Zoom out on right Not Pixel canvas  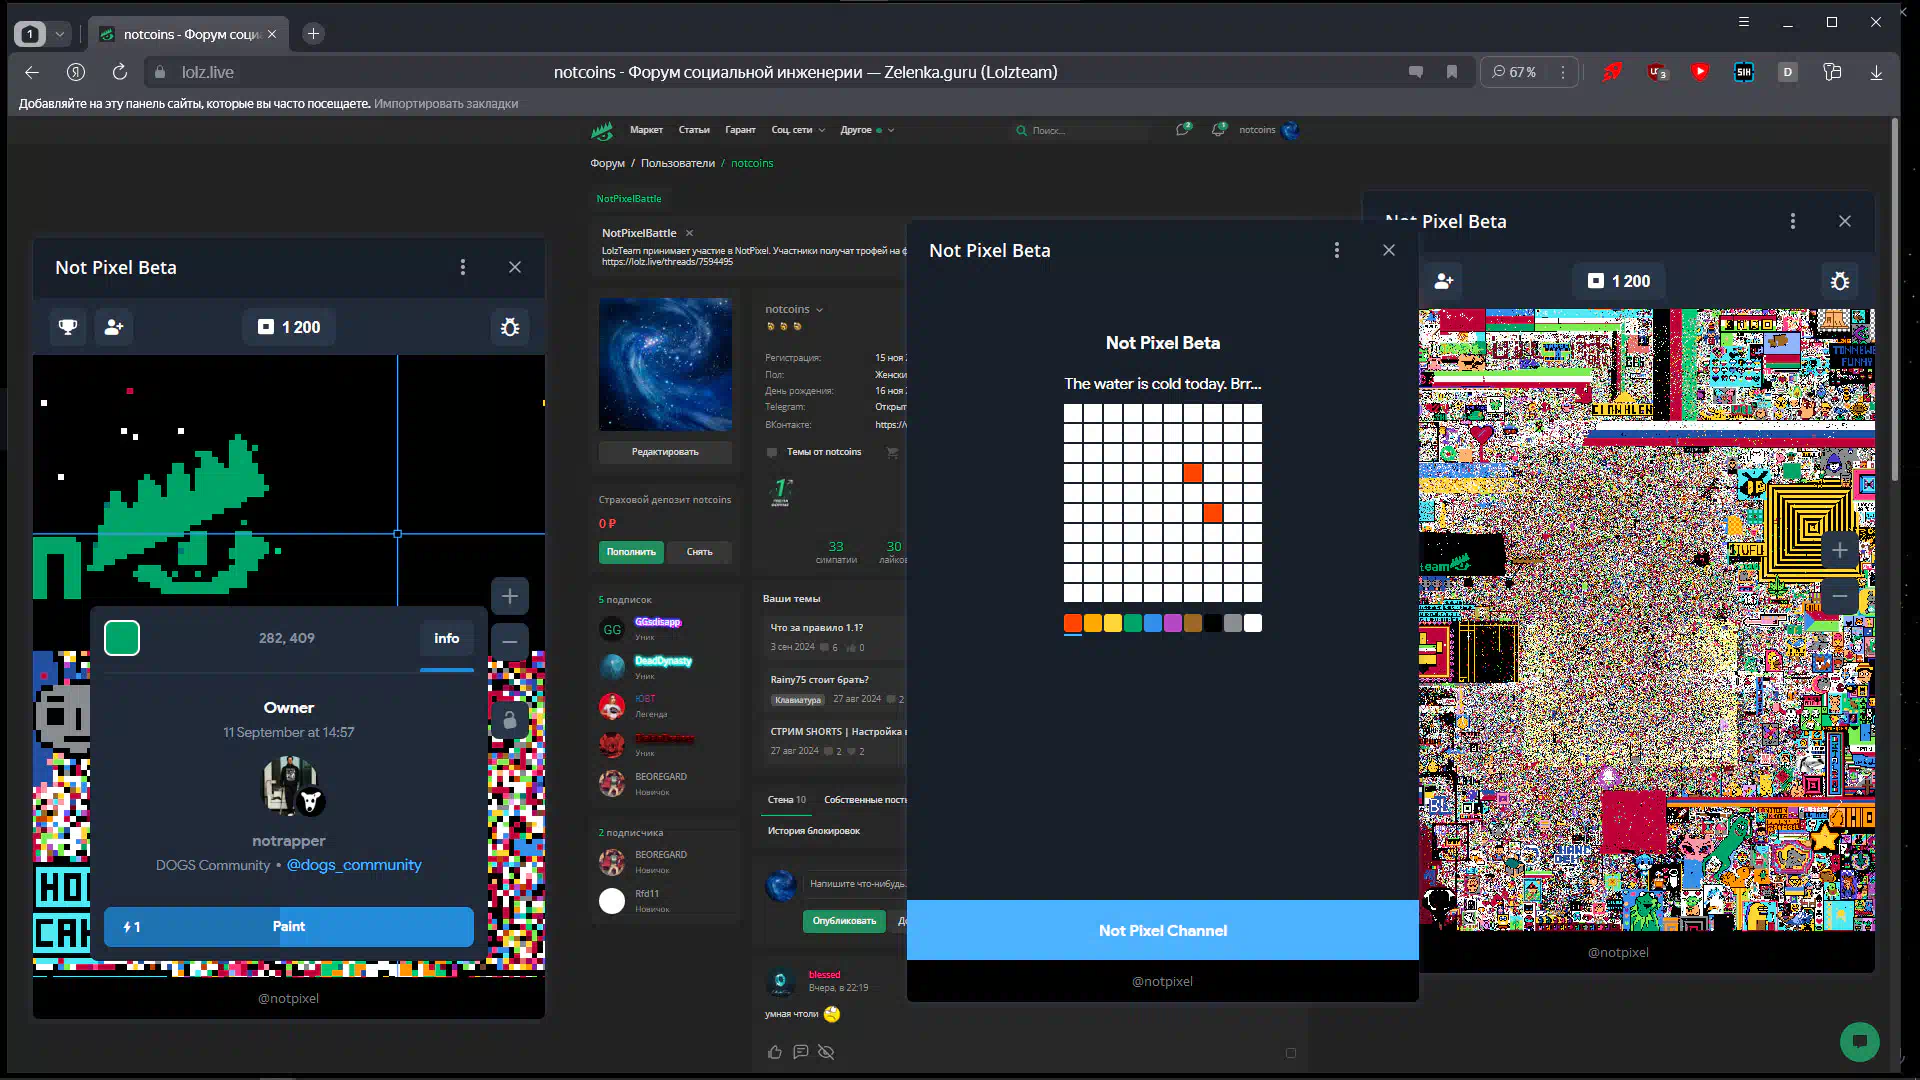point(1840,596)
